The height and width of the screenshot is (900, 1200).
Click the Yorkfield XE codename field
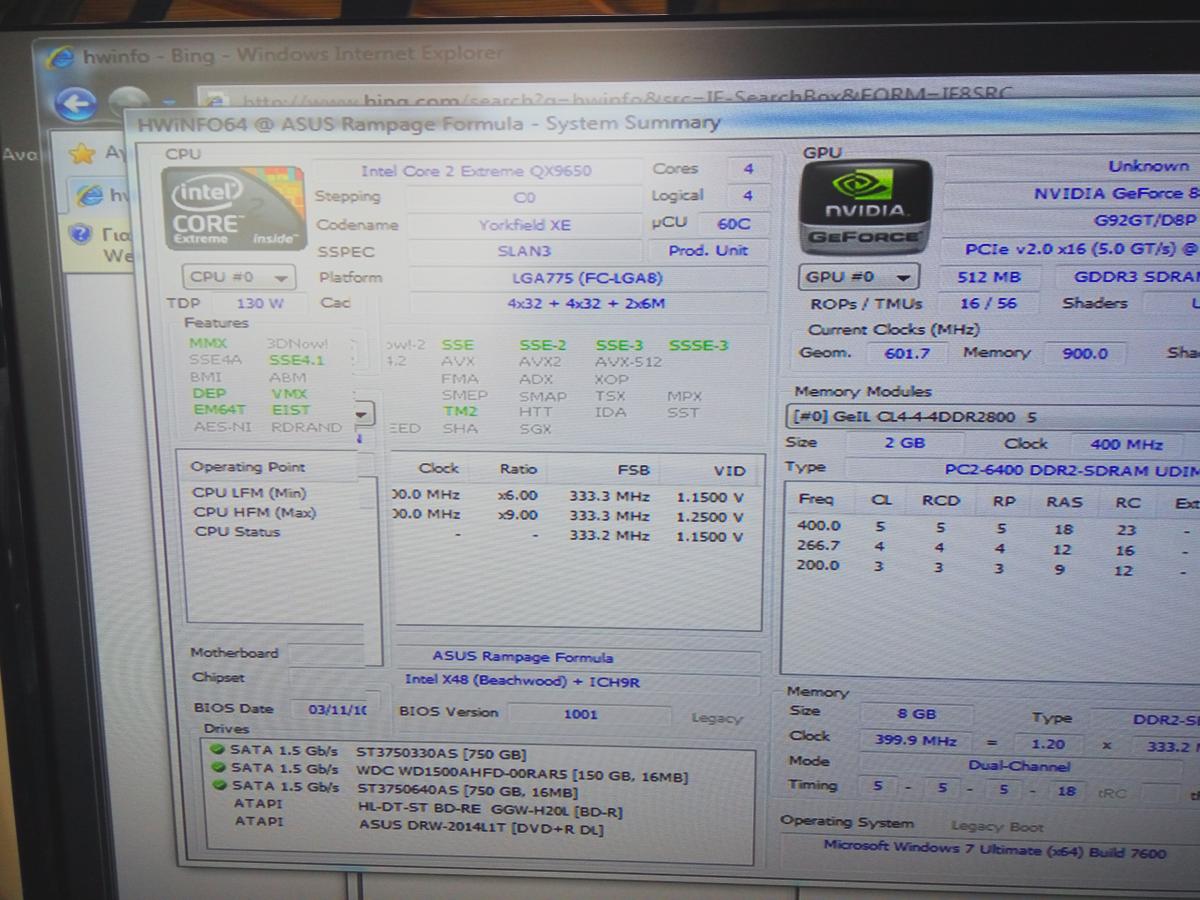click(x=523, y=225)
